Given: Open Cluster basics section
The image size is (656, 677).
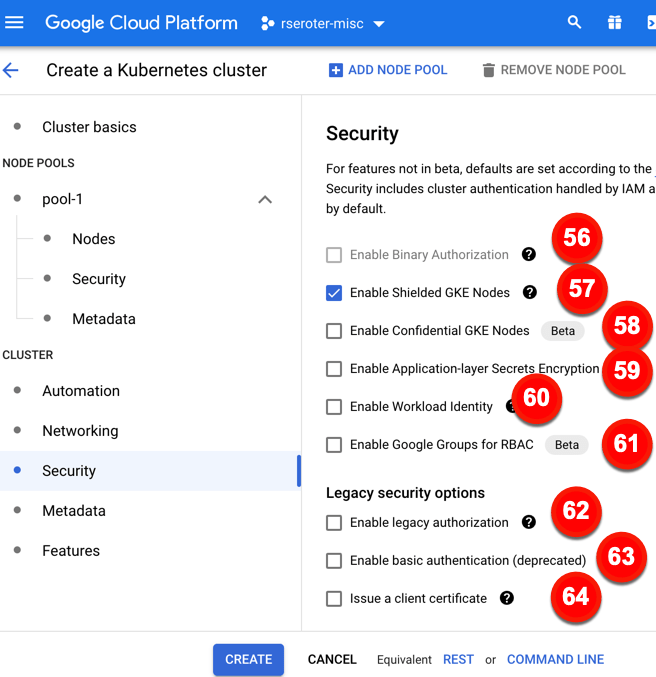Looking at the screenshot, I should coord(89,127).
